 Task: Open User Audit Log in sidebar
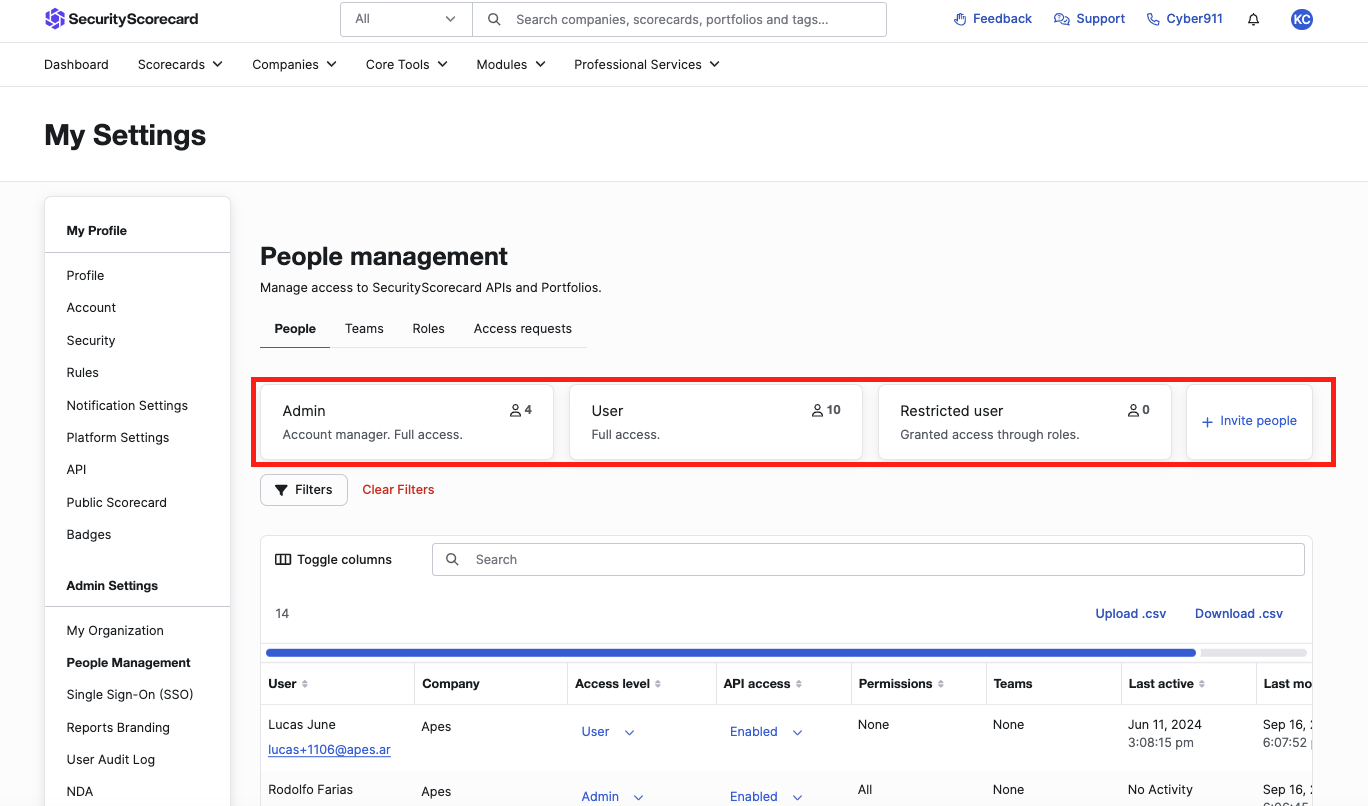(110, 760)
